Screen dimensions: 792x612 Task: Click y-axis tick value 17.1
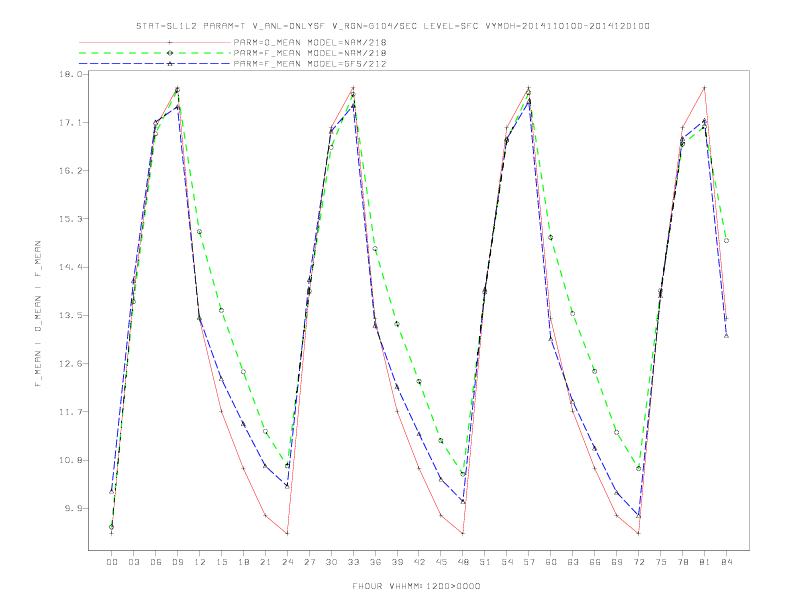[x=70, y=123]
